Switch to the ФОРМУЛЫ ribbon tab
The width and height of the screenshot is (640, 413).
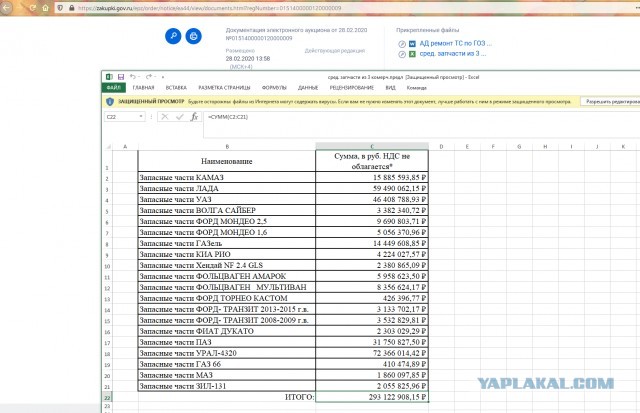(274, 88)
